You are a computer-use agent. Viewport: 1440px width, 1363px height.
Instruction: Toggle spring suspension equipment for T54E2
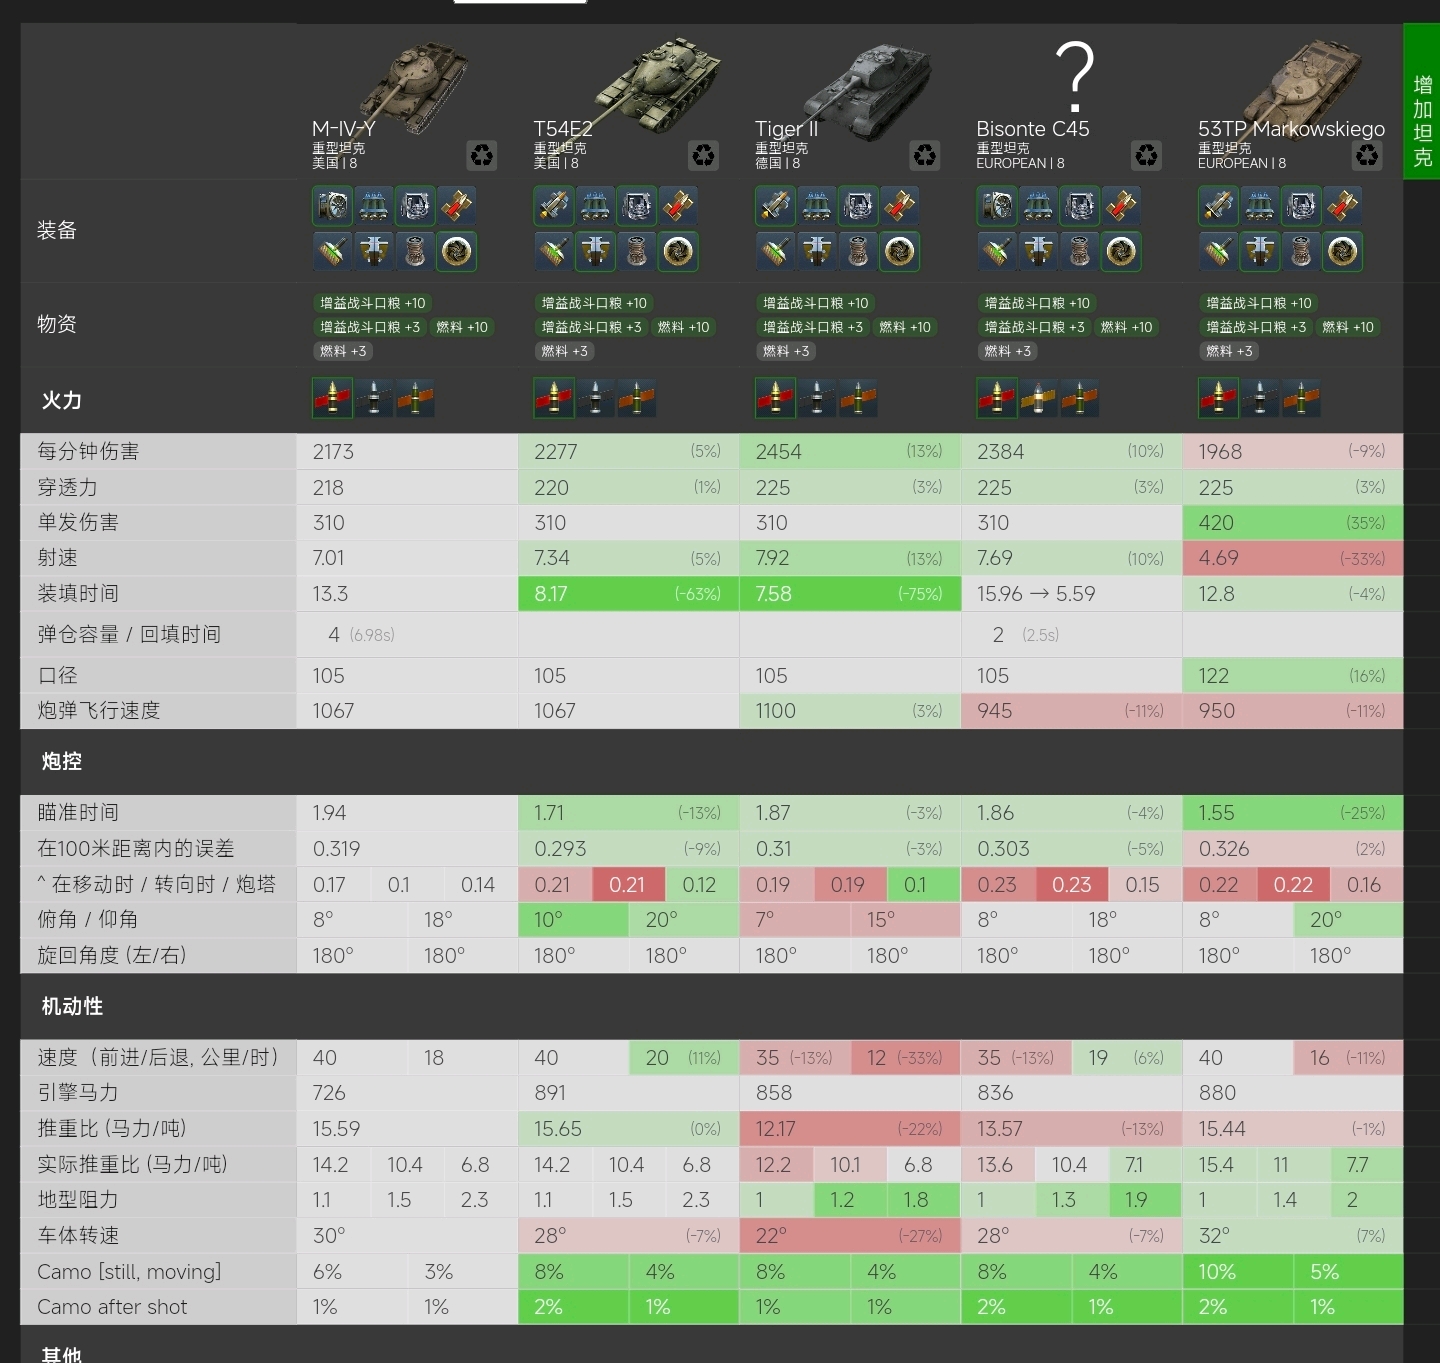point(636,251)
